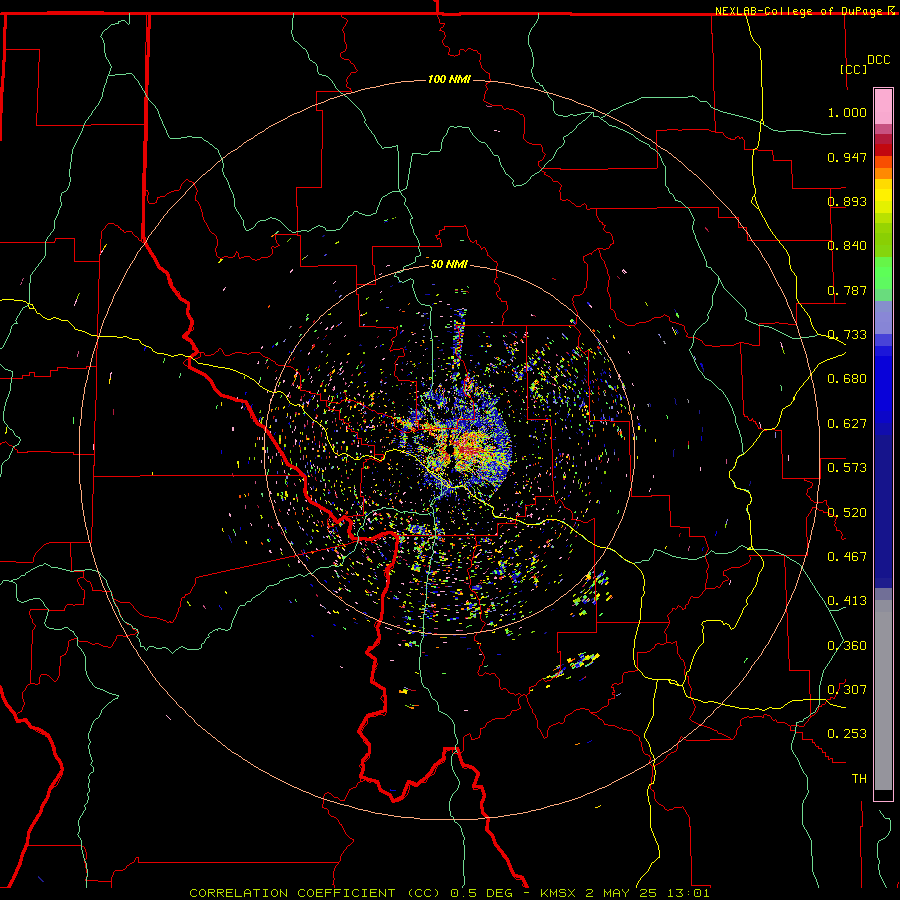Click the 0.733 value on the scale
Screen dimensions: 900x900
(x=847, y=335)
